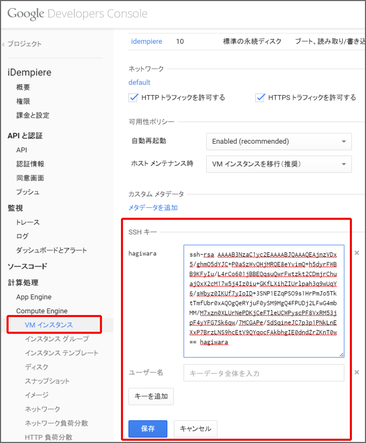Open the iDempiere project heading

click(x=29, y=72)
